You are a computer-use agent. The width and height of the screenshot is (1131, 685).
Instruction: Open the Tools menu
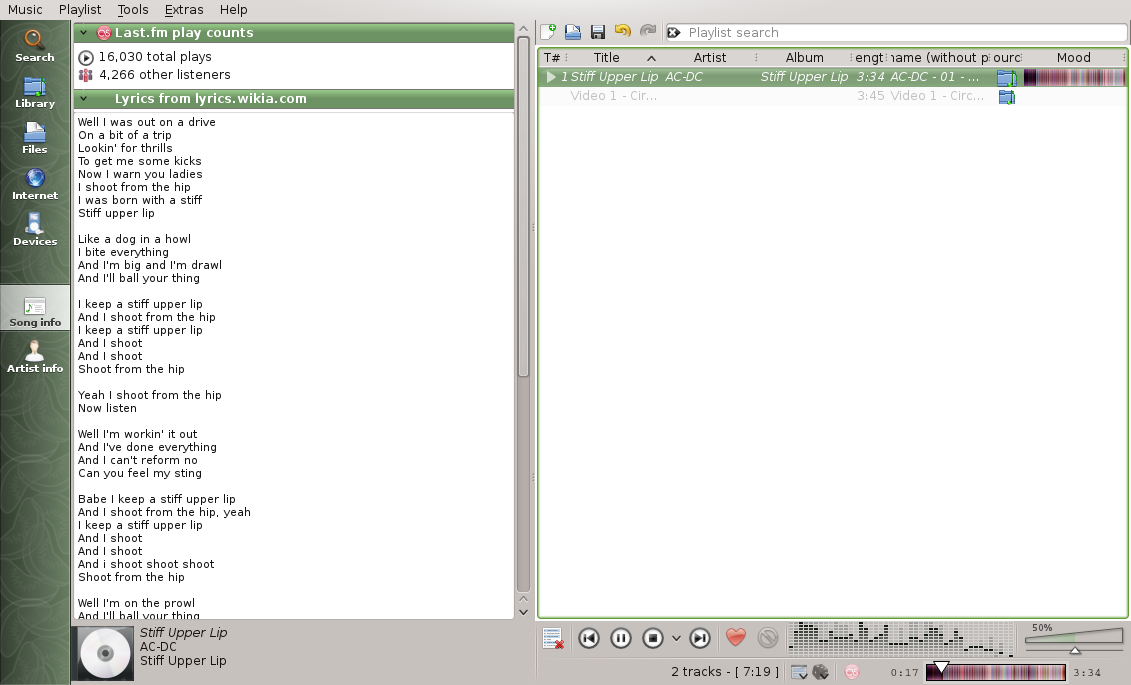pos(133,9)
